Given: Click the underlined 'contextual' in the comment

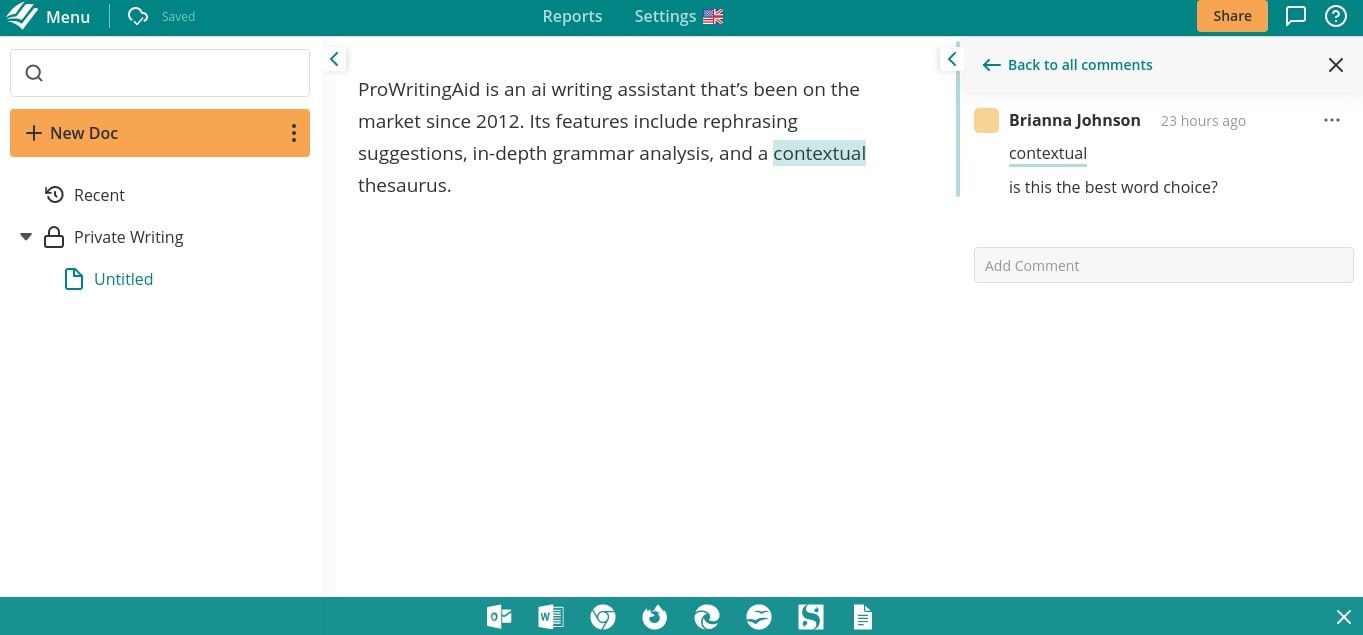Looking at the screenshot, I should (1048, 154).
